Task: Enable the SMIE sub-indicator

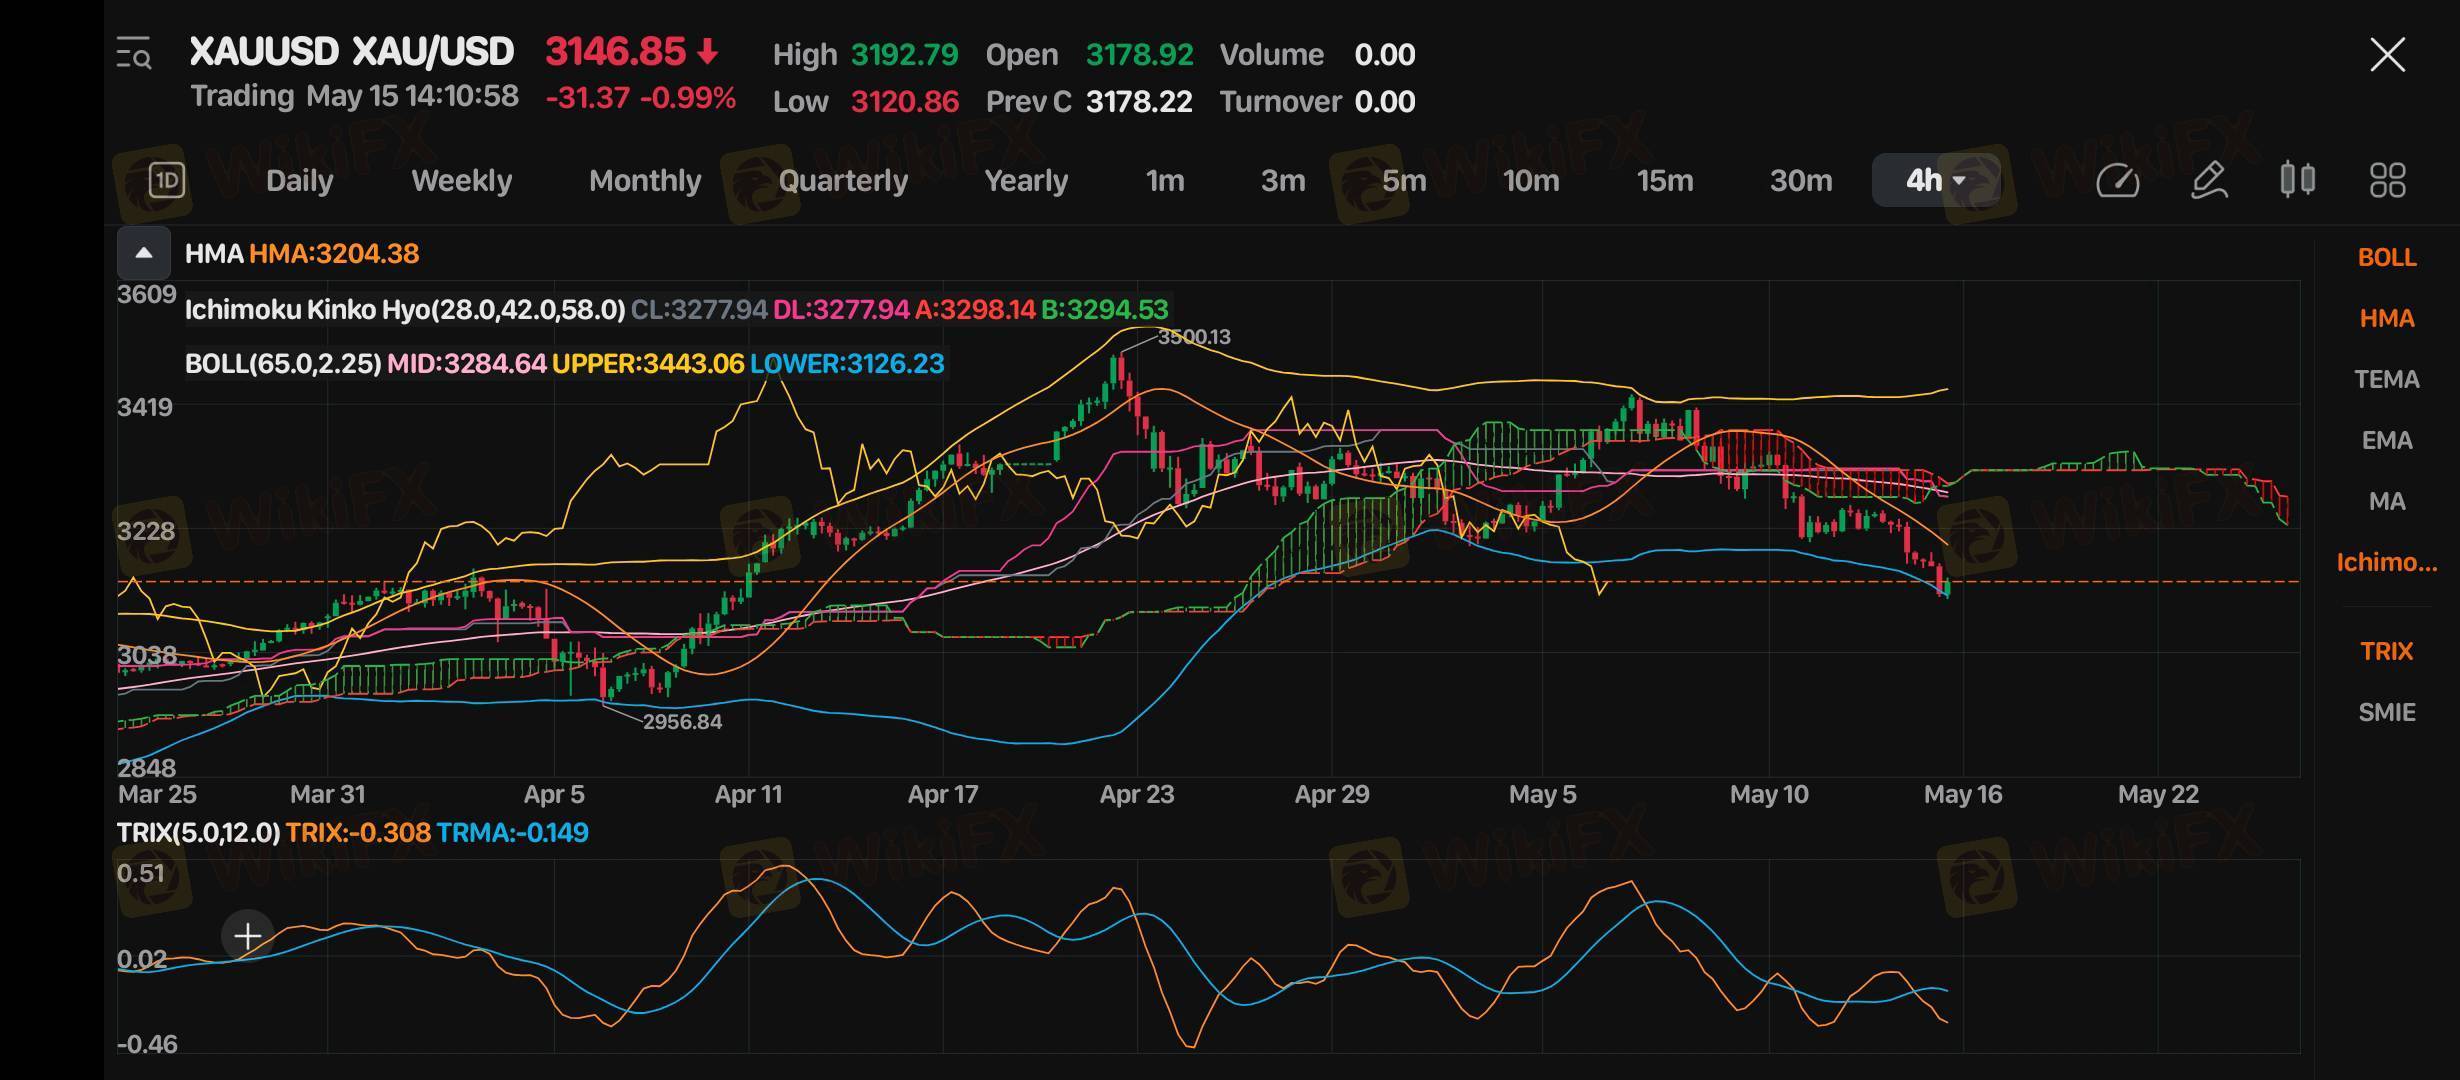Action: 2386,712
